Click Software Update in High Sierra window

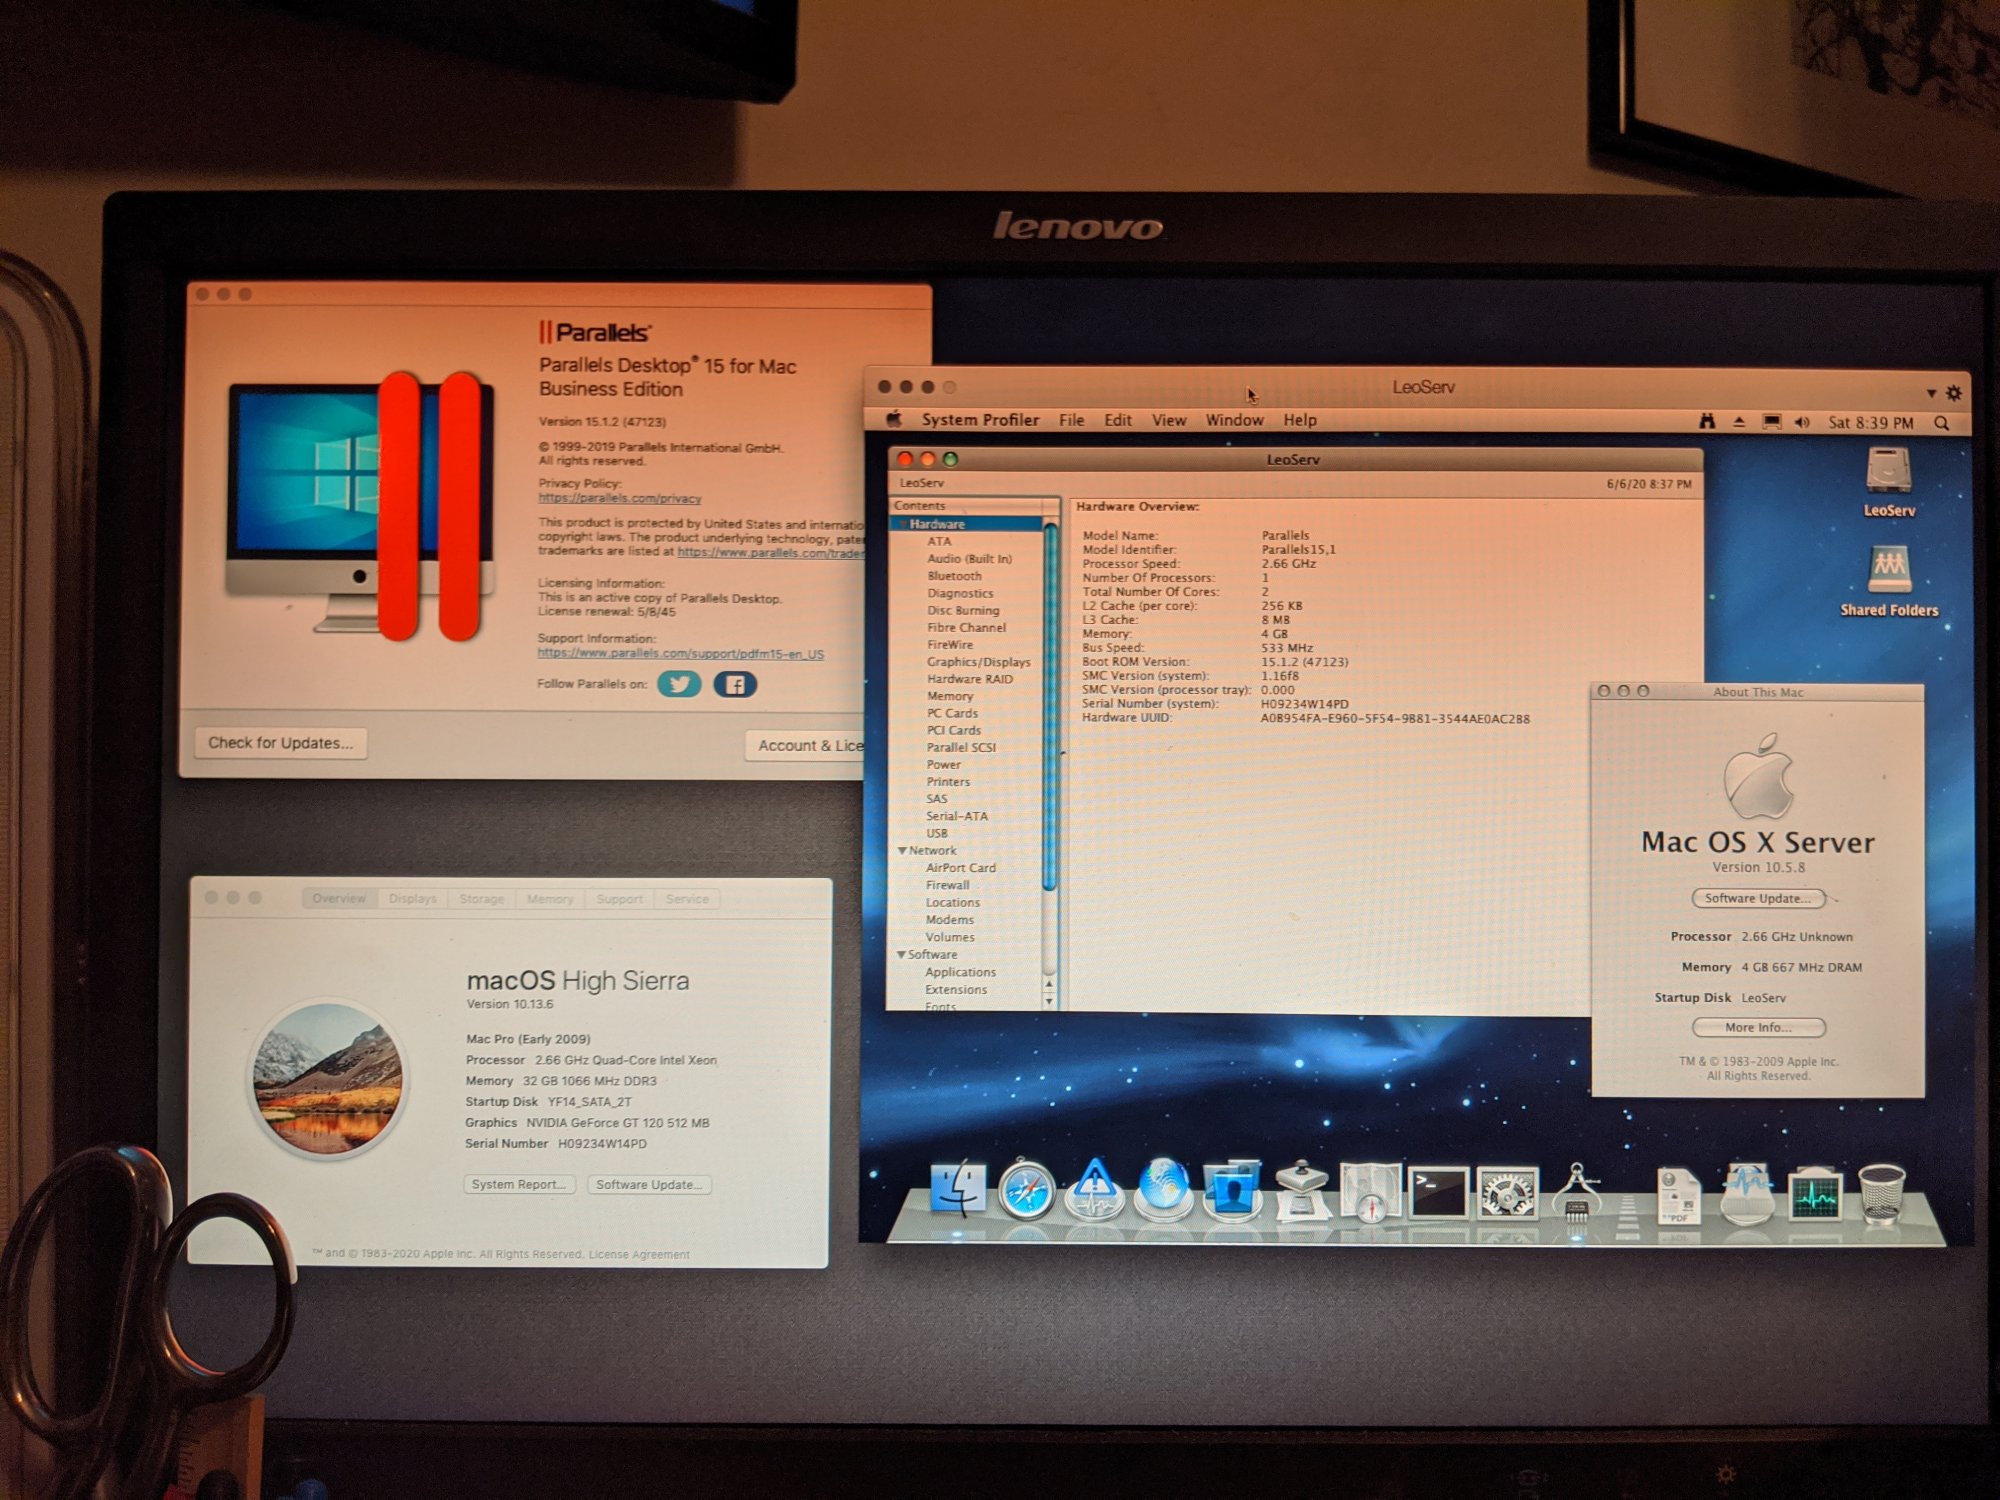click(650, 1185)
